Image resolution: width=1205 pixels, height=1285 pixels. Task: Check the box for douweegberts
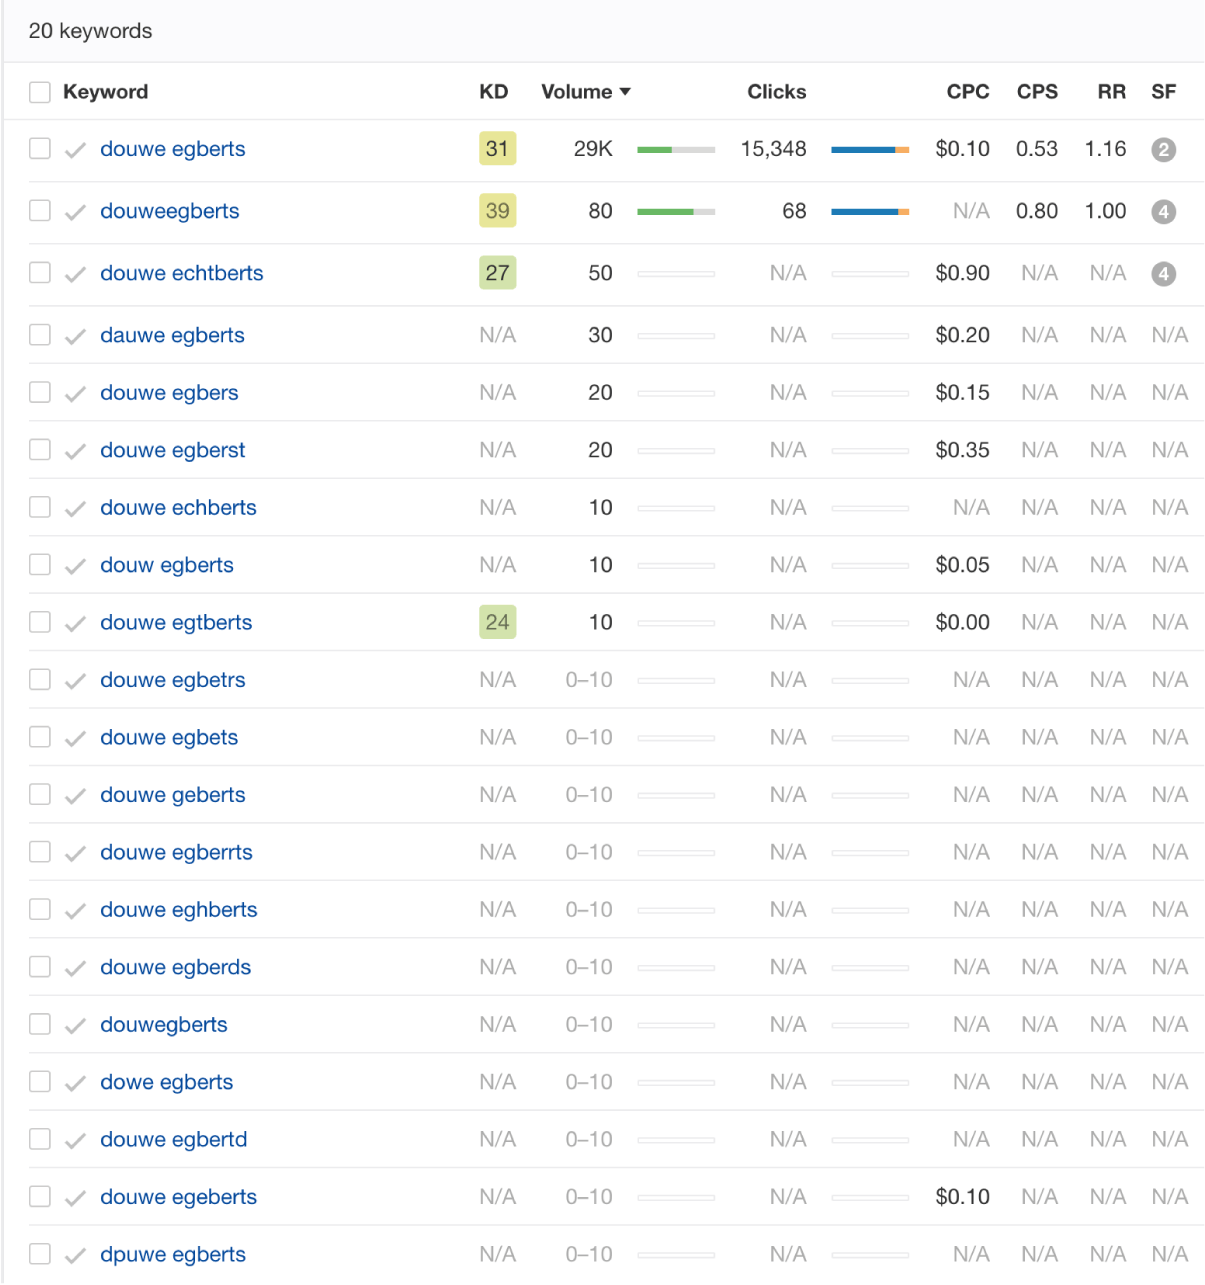point(40,211)
